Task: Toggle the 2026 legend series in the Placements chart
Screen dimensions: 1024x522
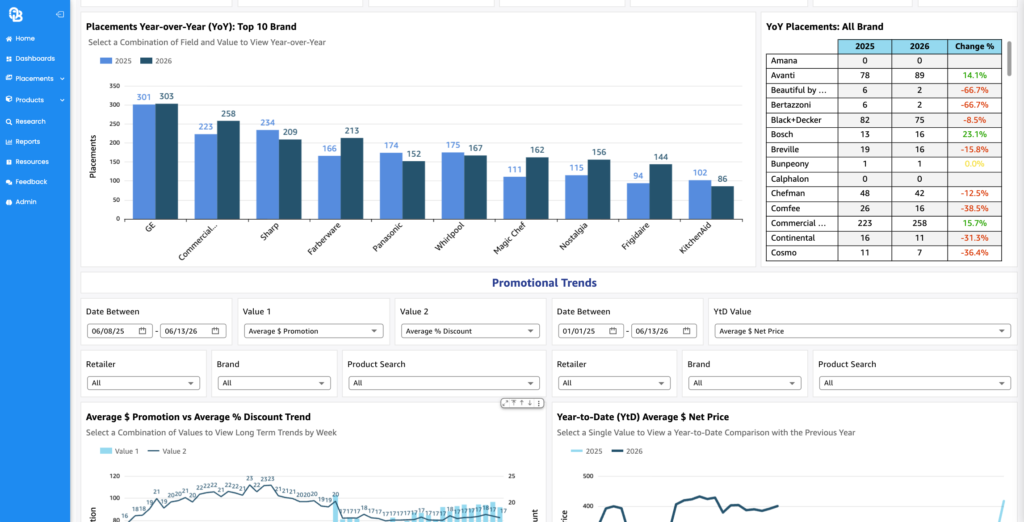Action: (156, 61)
